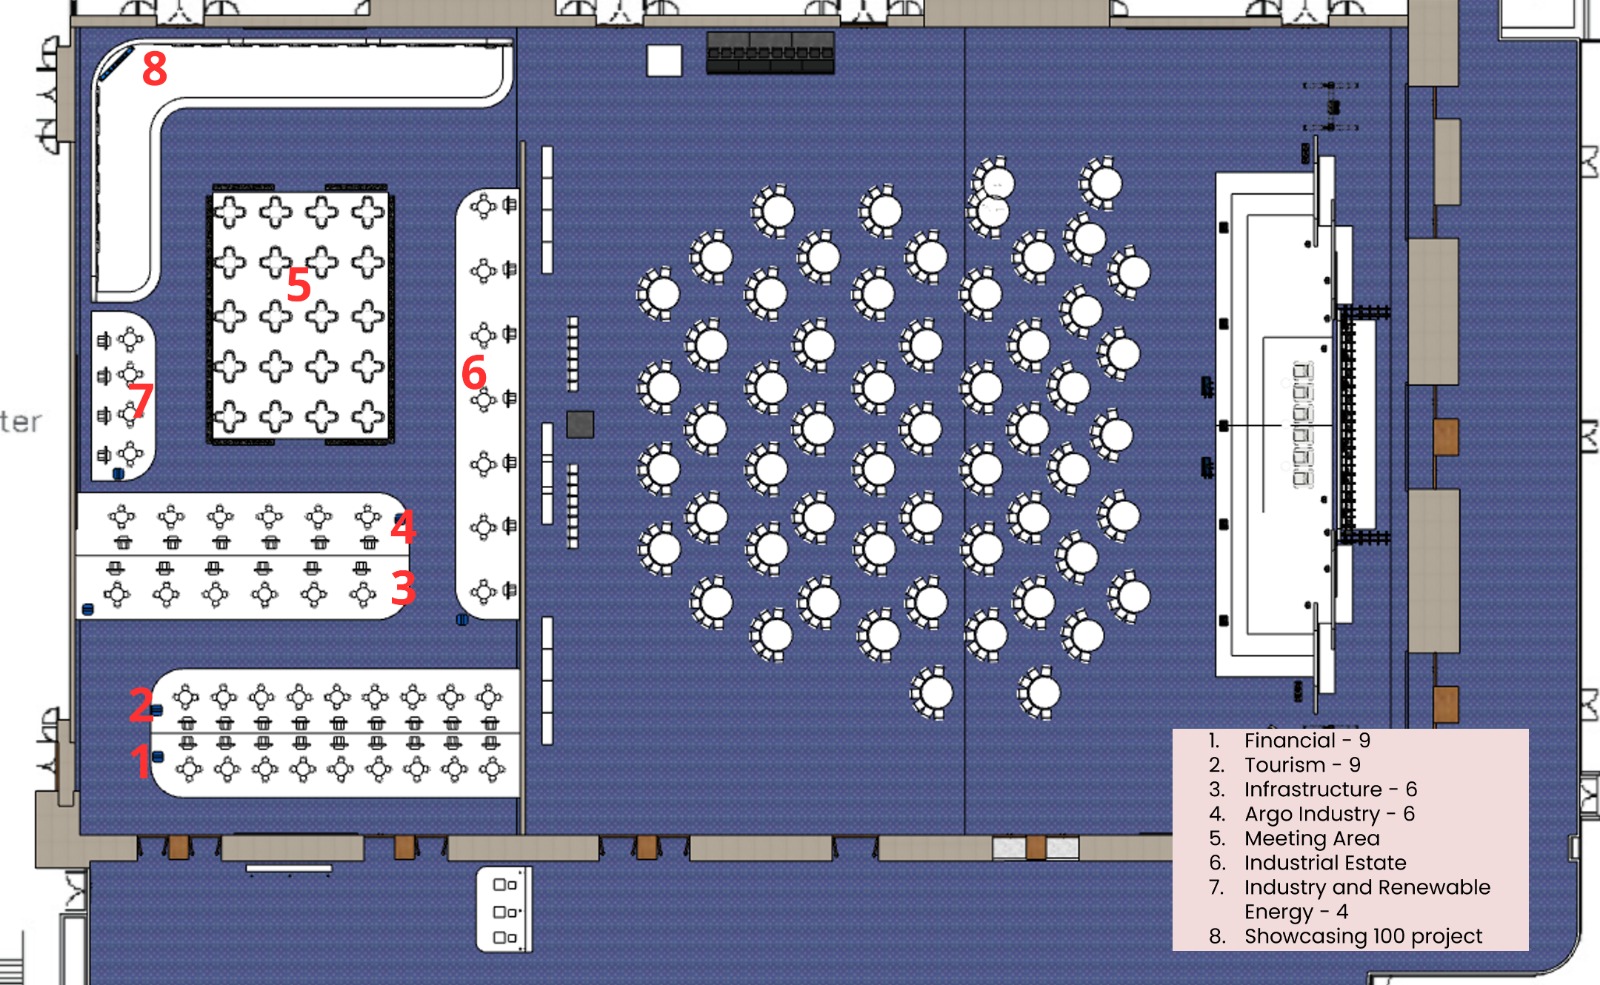Image resolution: width=1600 pixels, height=985 pixels.
Task: Click the small gray square near divider
Action: pyautogui.click(x=580, y=424)
